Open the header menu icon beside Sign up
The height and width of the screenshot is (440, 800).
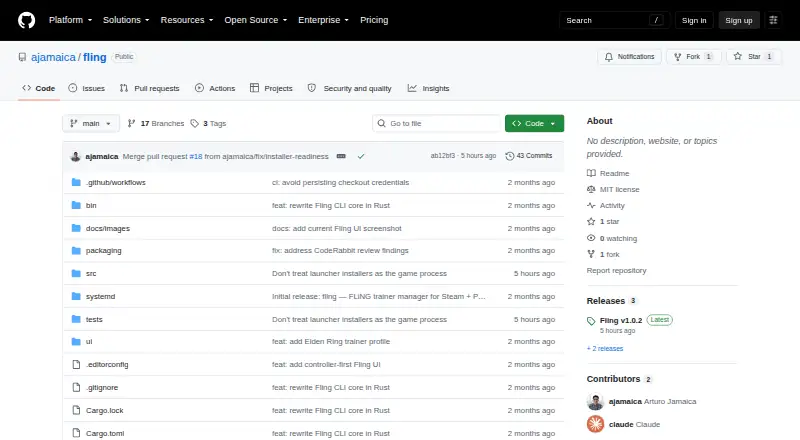pos(773,20)
